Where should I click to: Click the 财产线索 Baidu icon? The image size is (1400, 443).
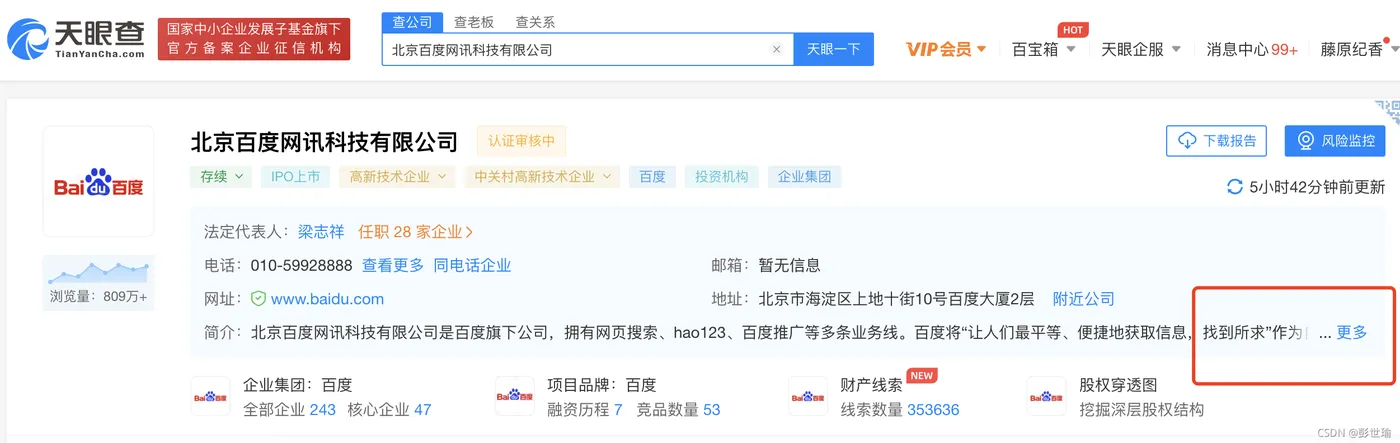(808, 397)
